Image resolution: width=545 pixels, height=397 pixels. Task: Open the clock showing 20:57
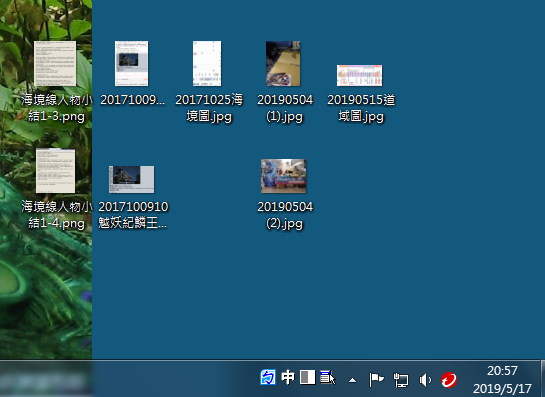(502, 371)
